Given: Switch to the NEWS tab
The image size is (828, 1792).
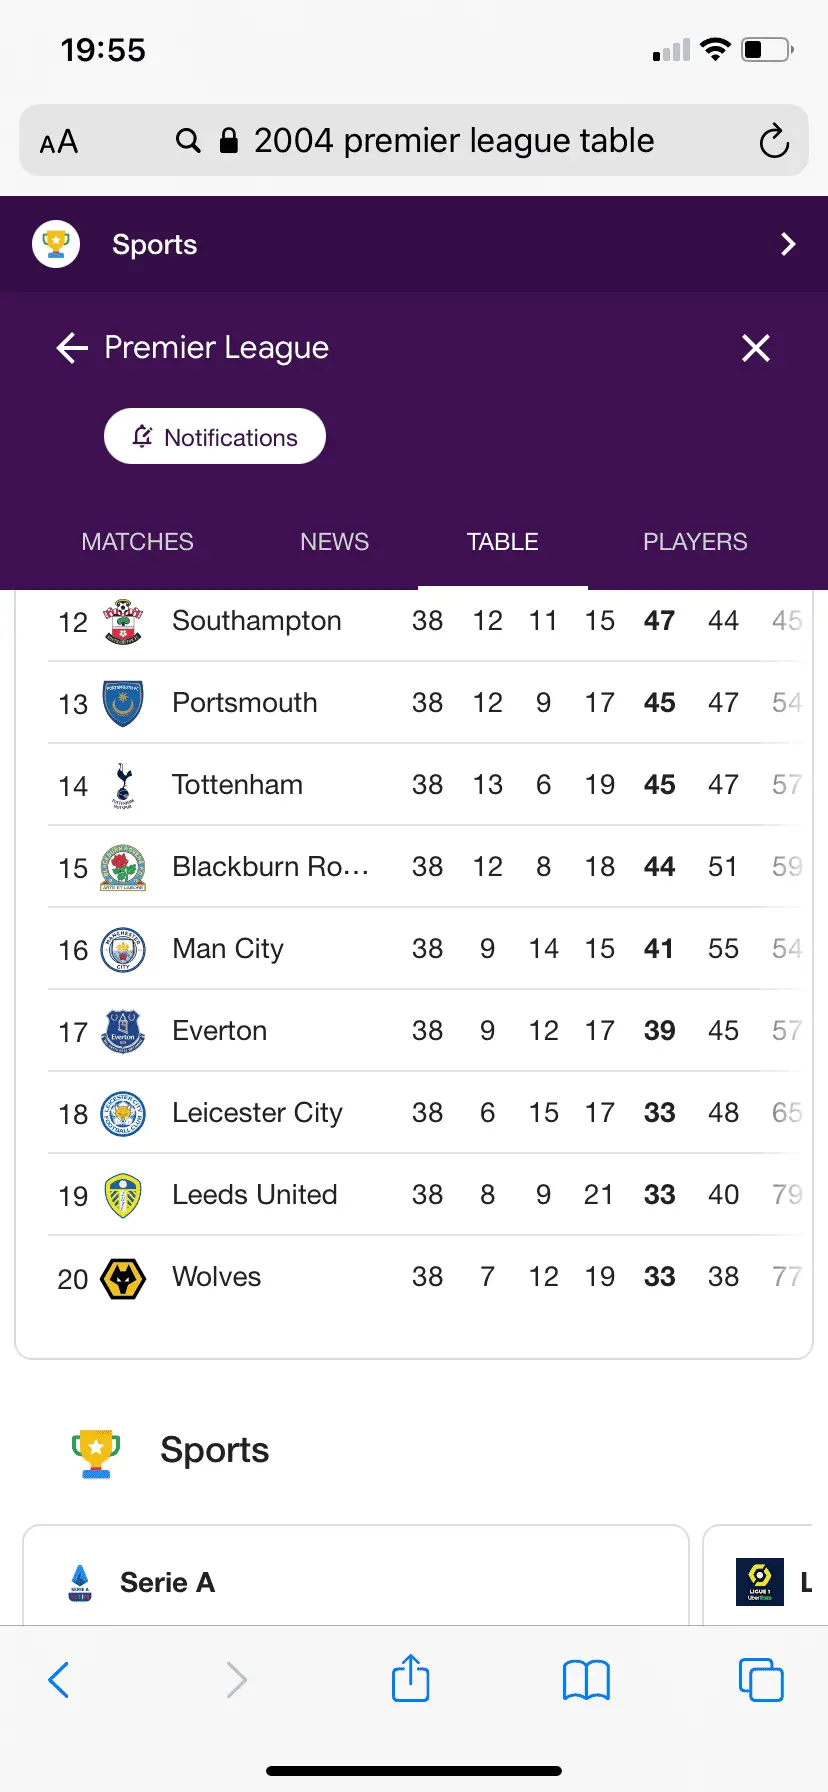Looking at the screenshot, I should tap(334, 542).
